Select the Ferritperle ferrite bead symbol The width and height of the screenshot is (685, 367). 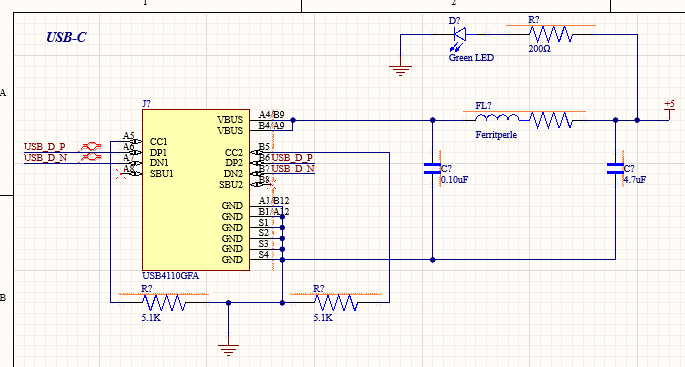coord(524,119)
